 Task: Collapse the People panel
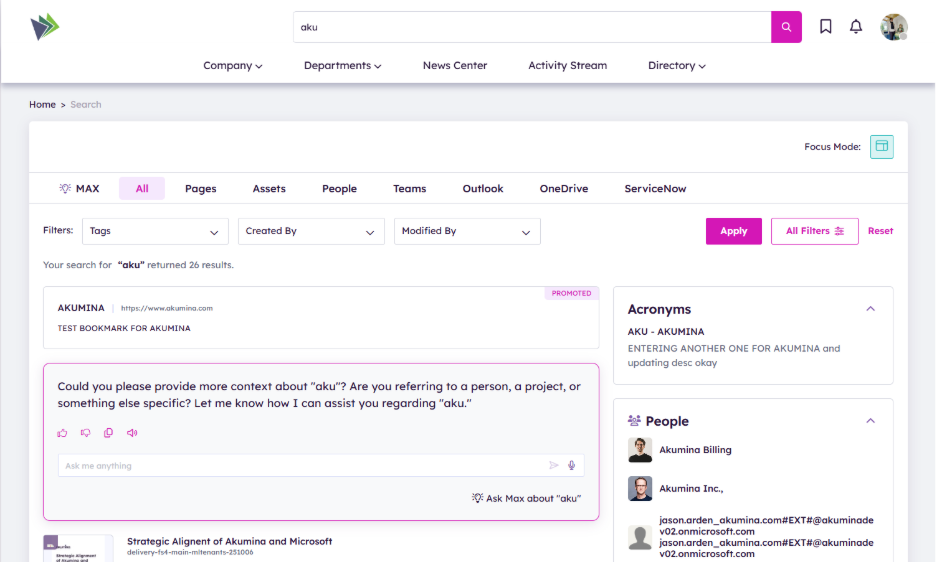click(870, 421)
